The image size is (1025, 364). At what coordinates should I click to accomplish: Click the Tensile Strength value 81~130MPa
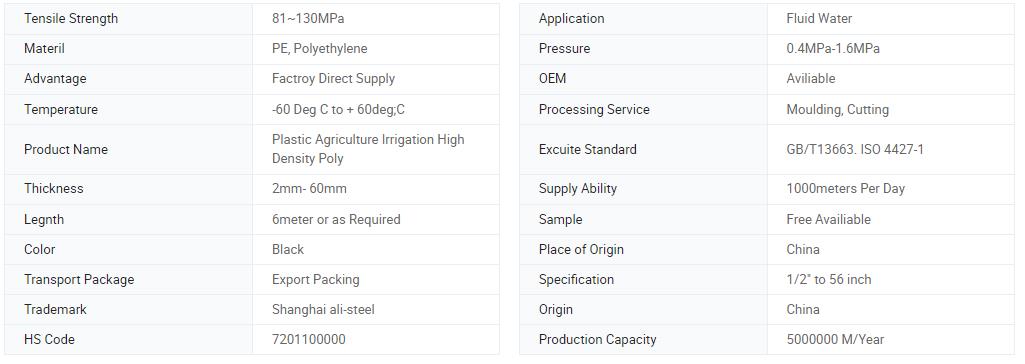click(x=308, y=18)
